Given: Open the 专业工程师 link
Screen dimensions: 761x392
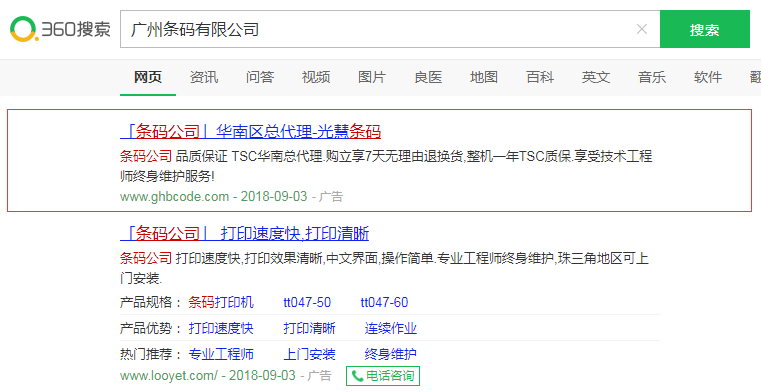Looking at the screenshot, I should [221, 354].
